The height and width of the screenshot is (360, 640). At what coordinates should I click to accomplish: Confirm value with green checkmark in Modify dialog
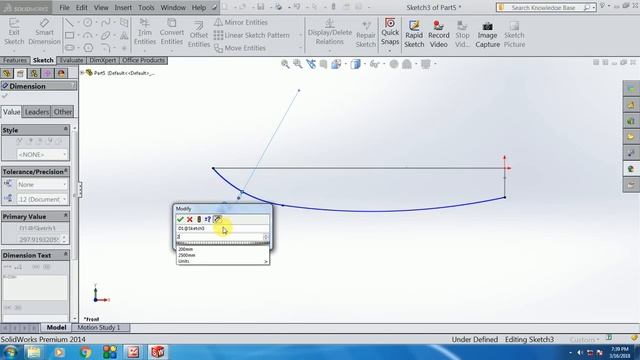tap(180, 219)
